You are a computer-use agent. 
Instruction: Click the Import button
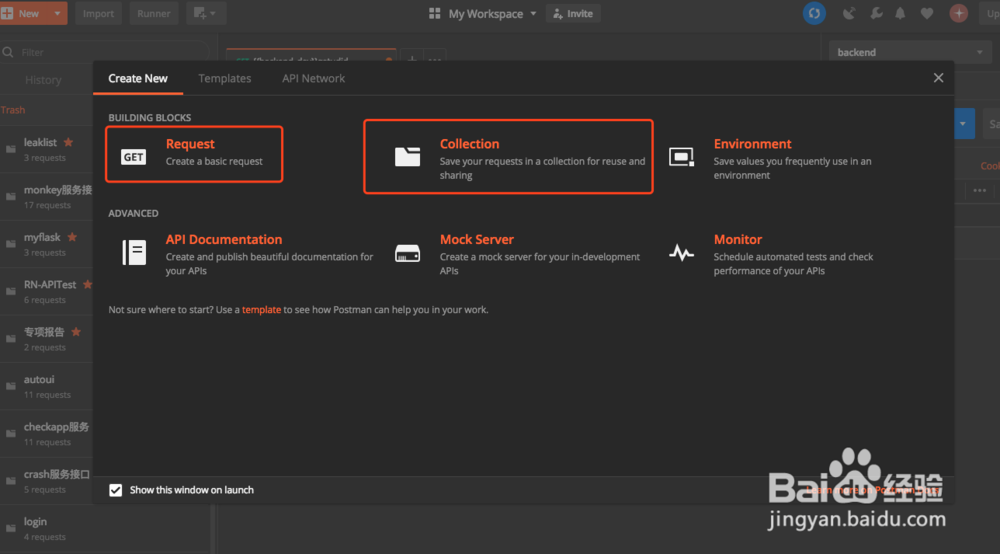[x=98, y=13]
